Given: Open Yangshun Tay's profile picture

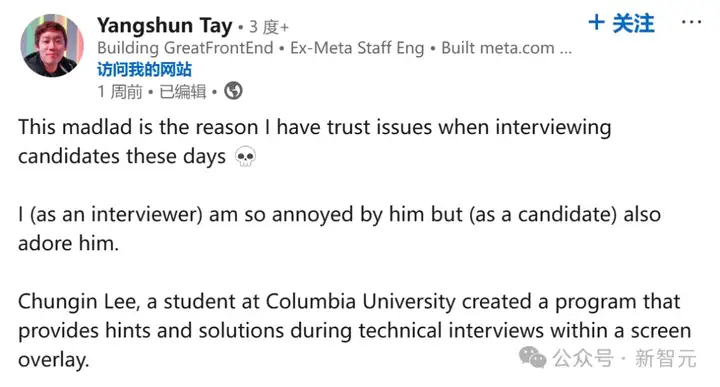Looking at the screenshot, I should tap(52, 45).
